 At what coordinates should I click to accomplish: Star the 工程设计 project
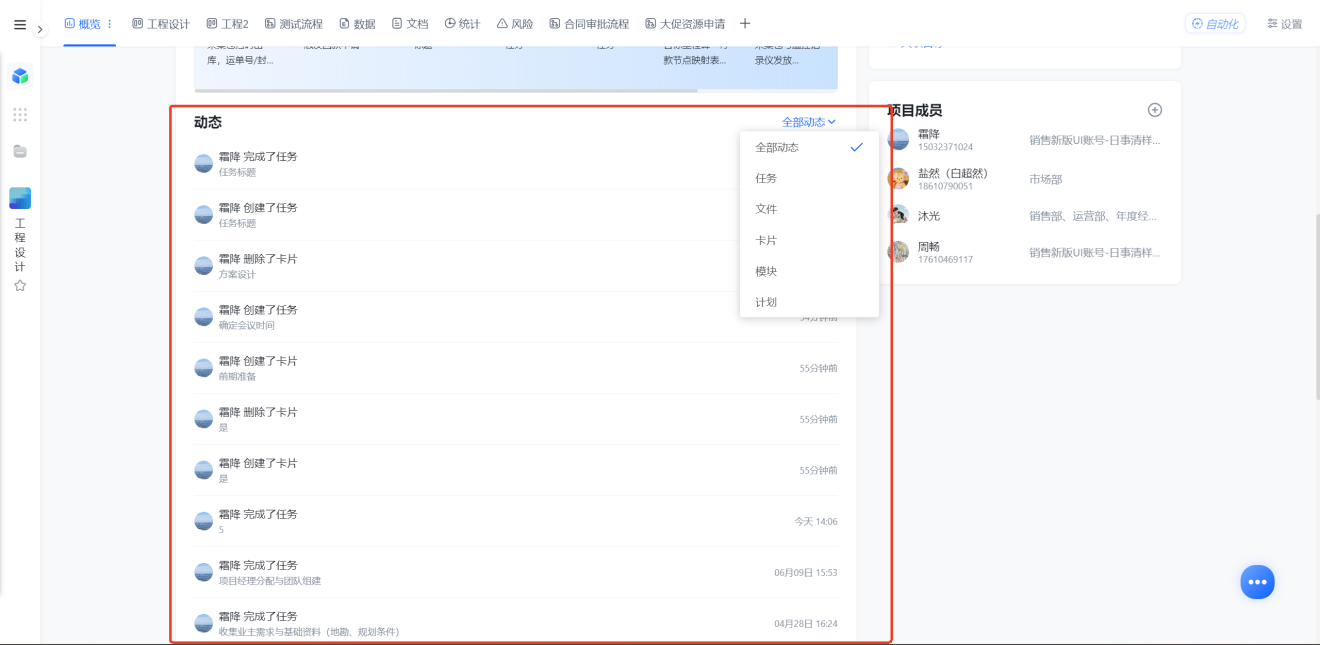click(20, 285)
